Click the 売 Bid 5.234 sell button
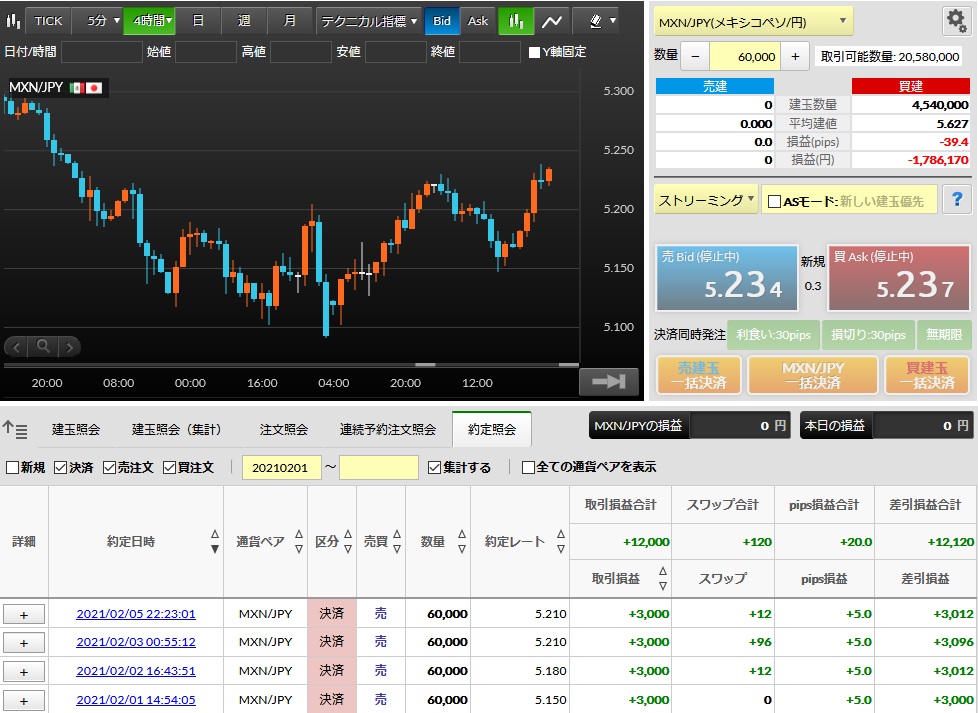Screen dimensions: 978x713 click(726, 278)
